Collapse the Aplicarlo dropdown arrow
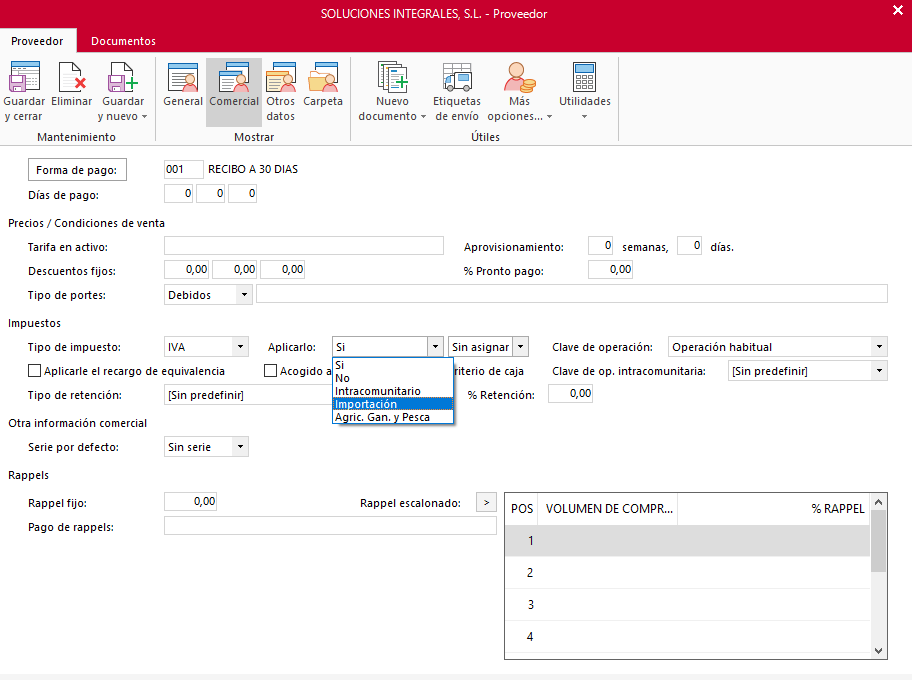 [x=435, y=347]
